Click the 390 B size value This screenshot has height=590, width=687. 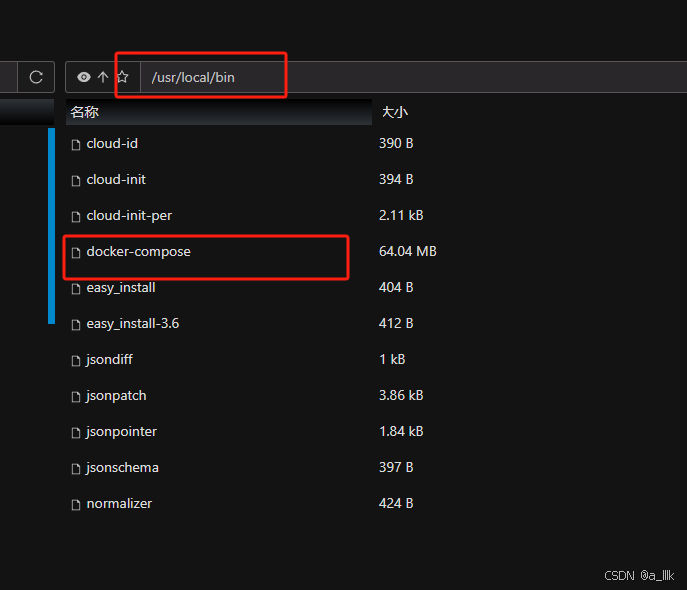[x=396, y=143]
